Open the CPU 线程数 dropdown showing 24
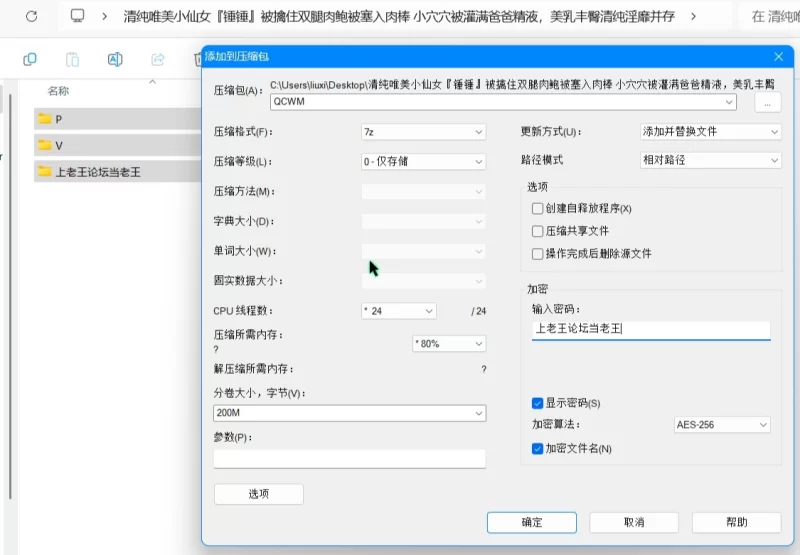The width and height of the screenshot is (800, 555). 398,311
